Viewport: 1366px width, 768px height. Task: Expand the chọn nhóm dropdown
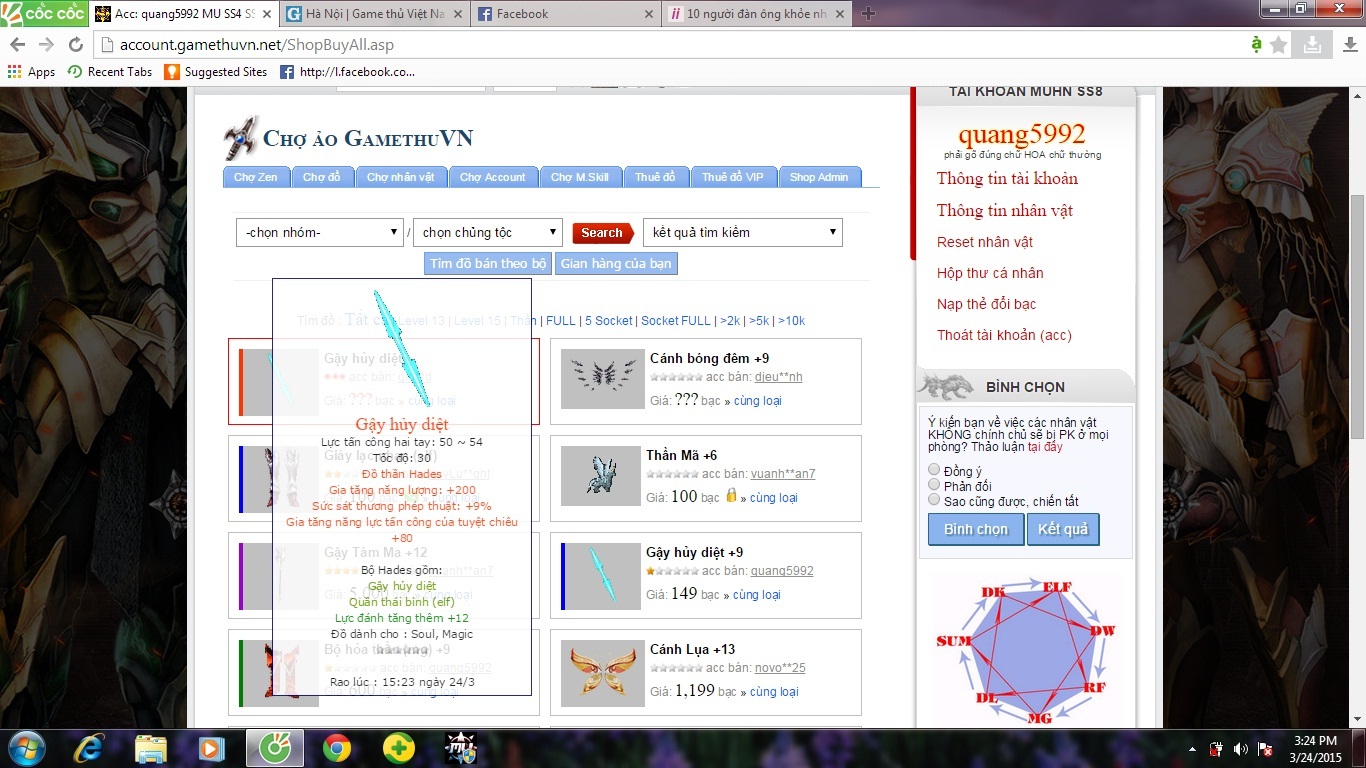[319, 232]
